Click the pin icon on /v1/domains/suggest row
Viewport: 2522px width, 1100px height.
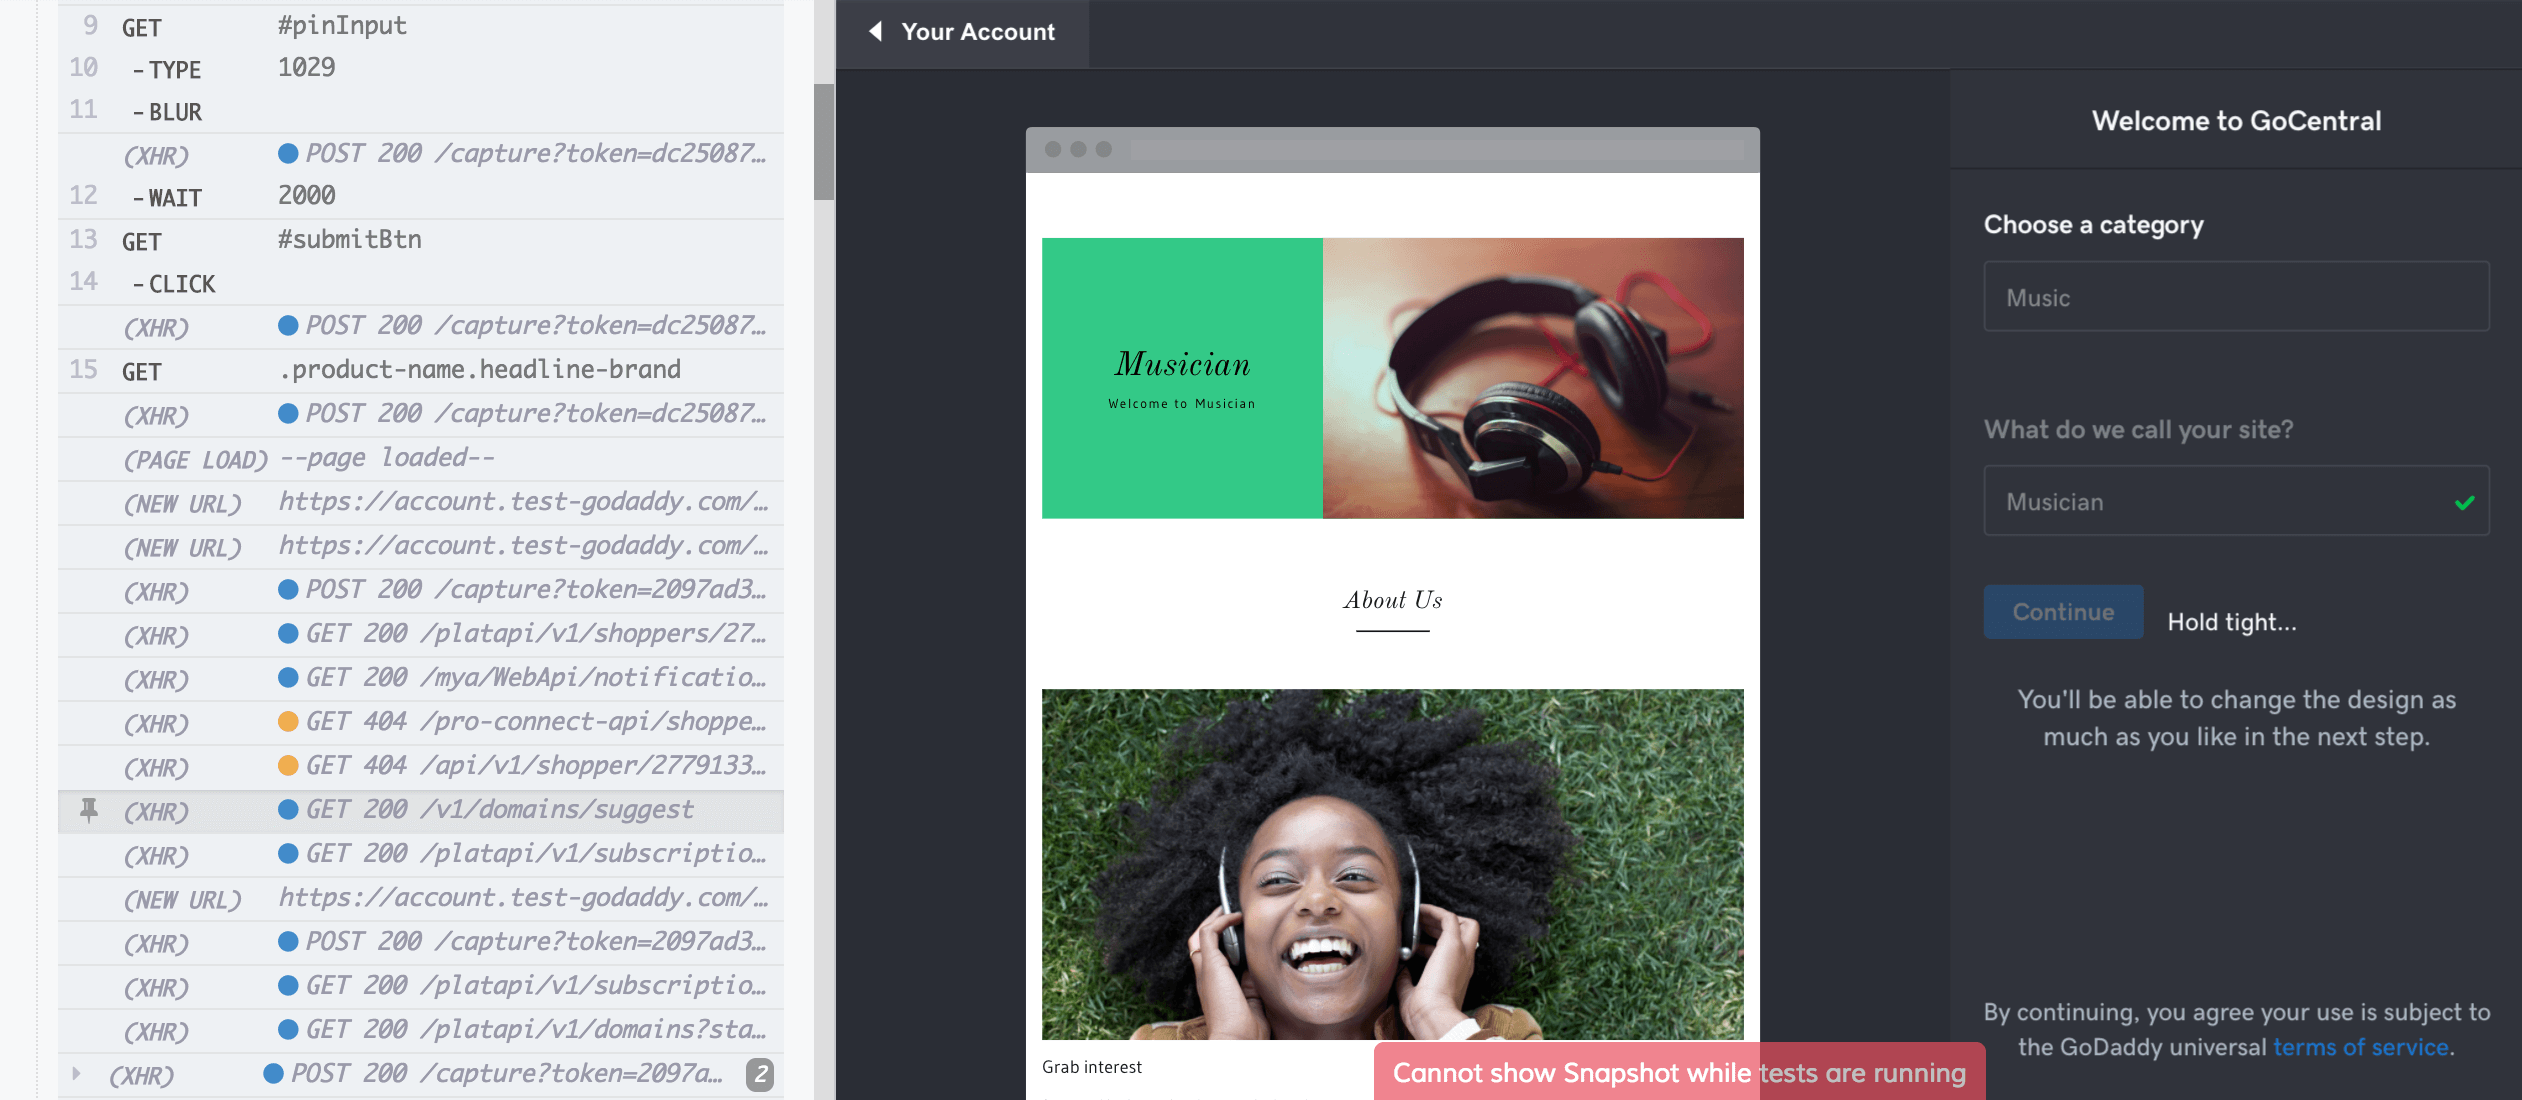pos(89,810)
